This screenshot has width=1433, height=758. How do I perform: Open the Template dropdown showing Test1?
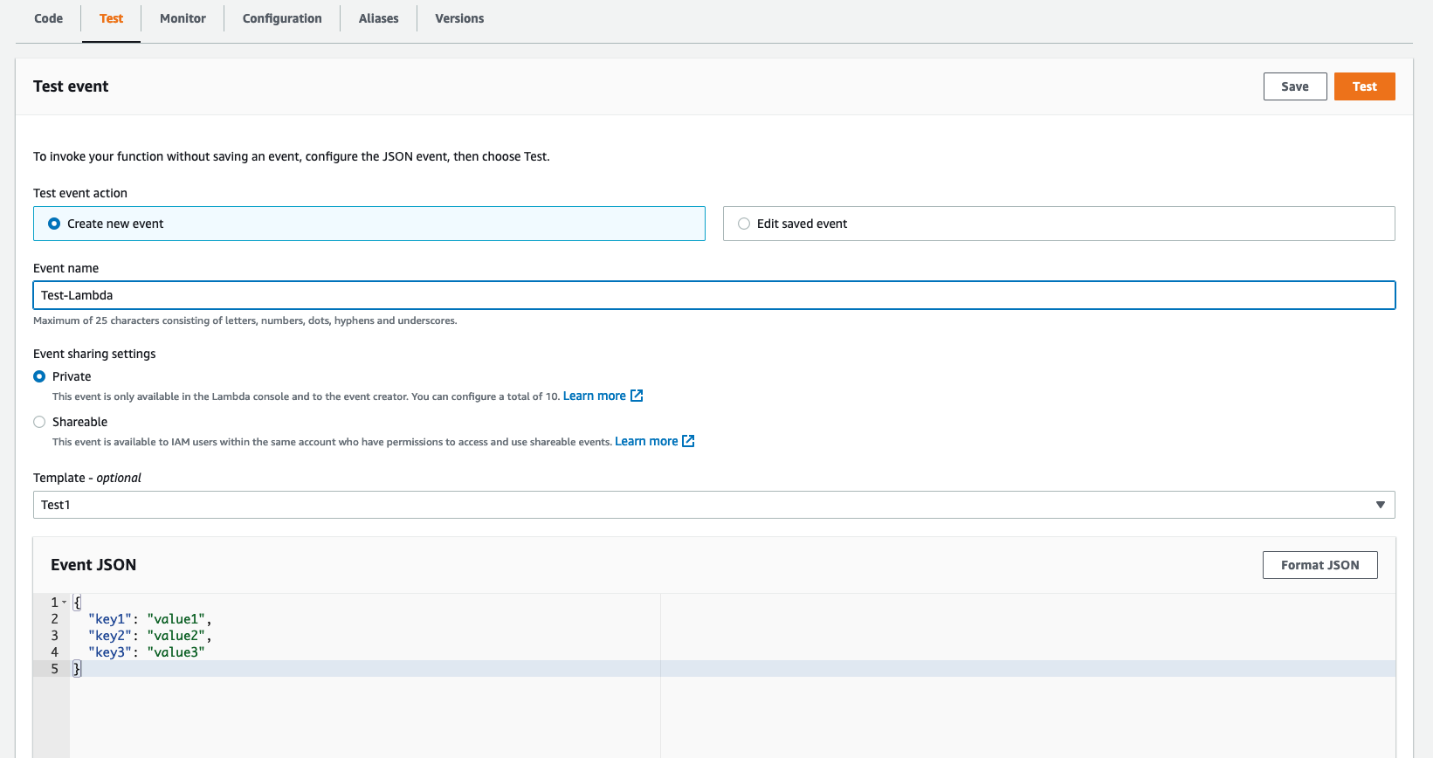coord(714,505)
